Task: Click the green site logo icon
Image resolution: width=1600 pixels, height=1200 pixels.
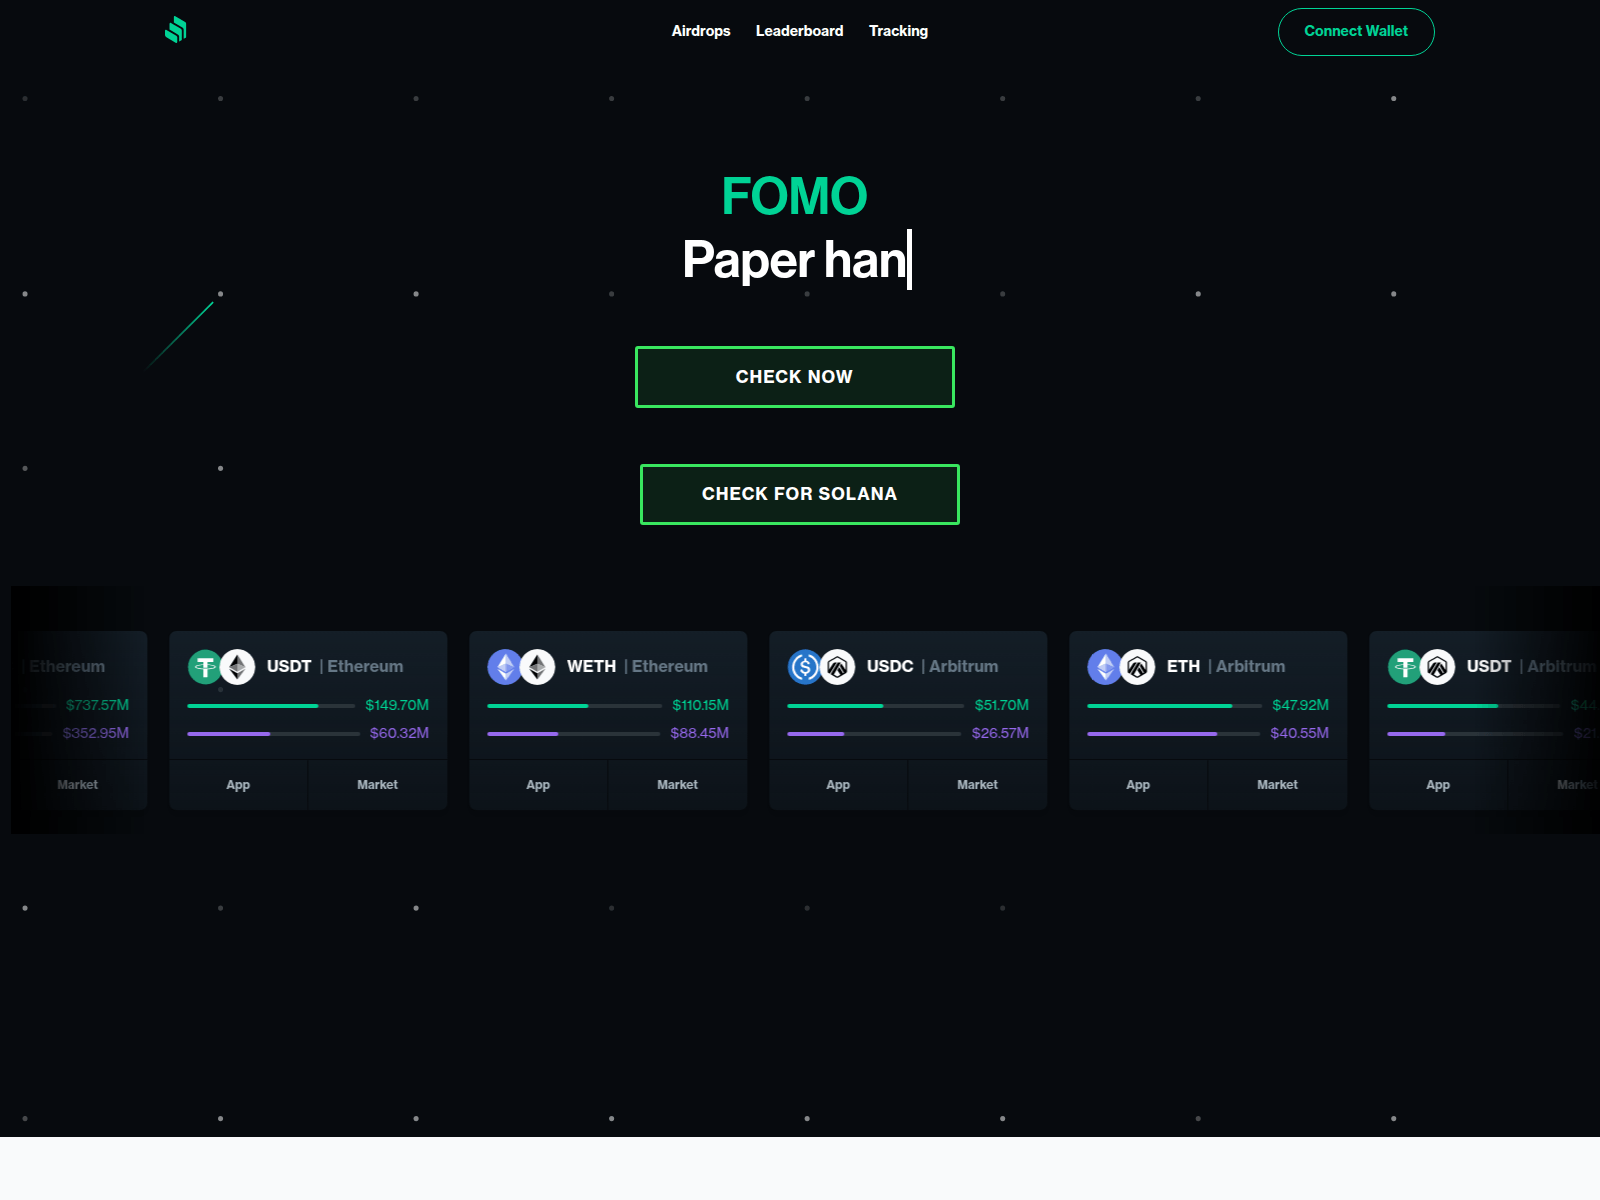Action: (x=176, y=30)
